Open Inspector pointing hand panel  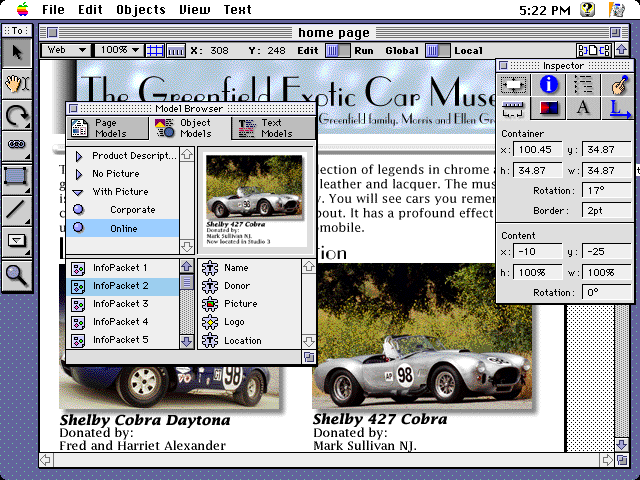[x=618, y=85]
